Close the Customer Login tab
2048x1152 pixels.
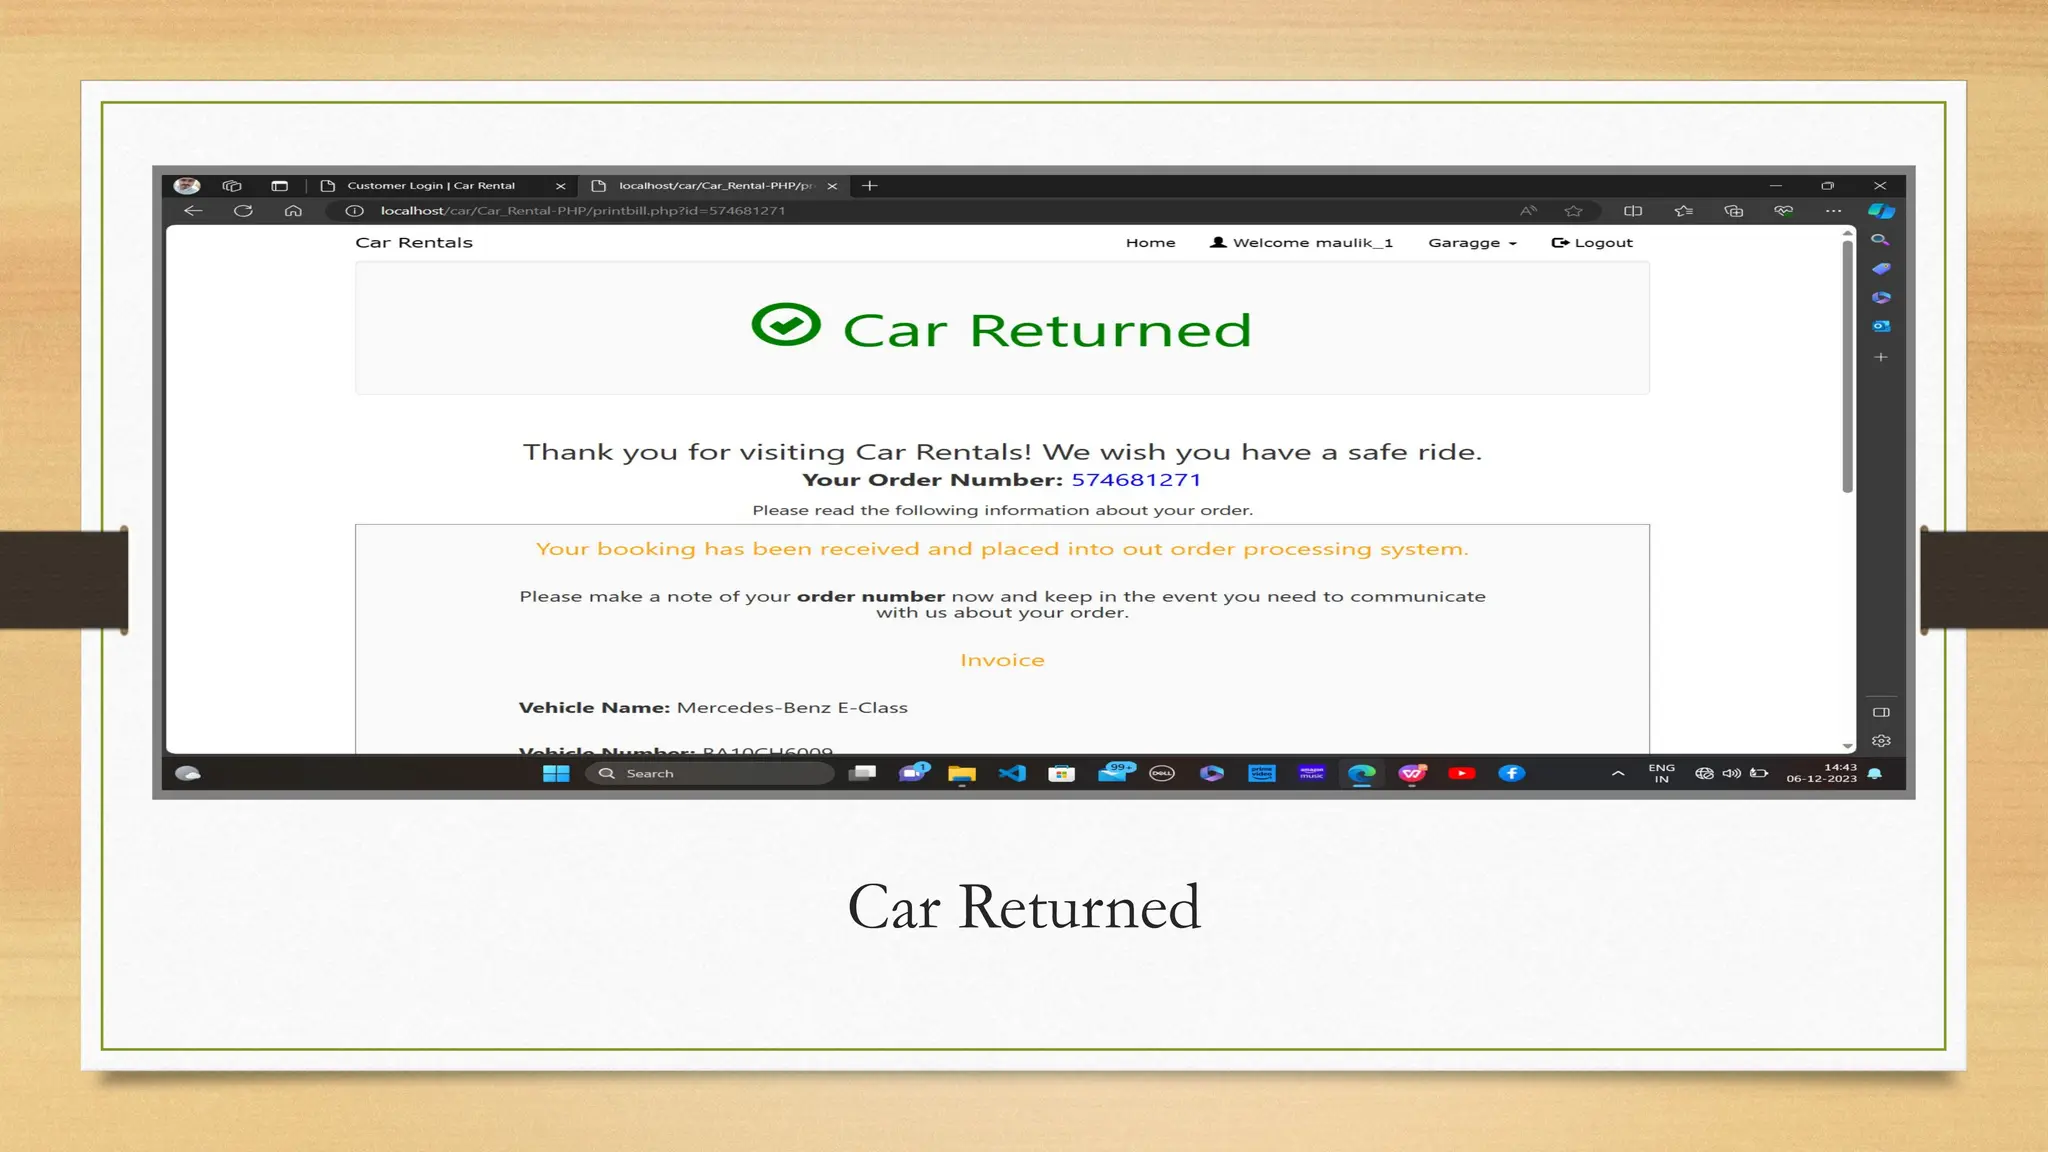click(560, 186)
